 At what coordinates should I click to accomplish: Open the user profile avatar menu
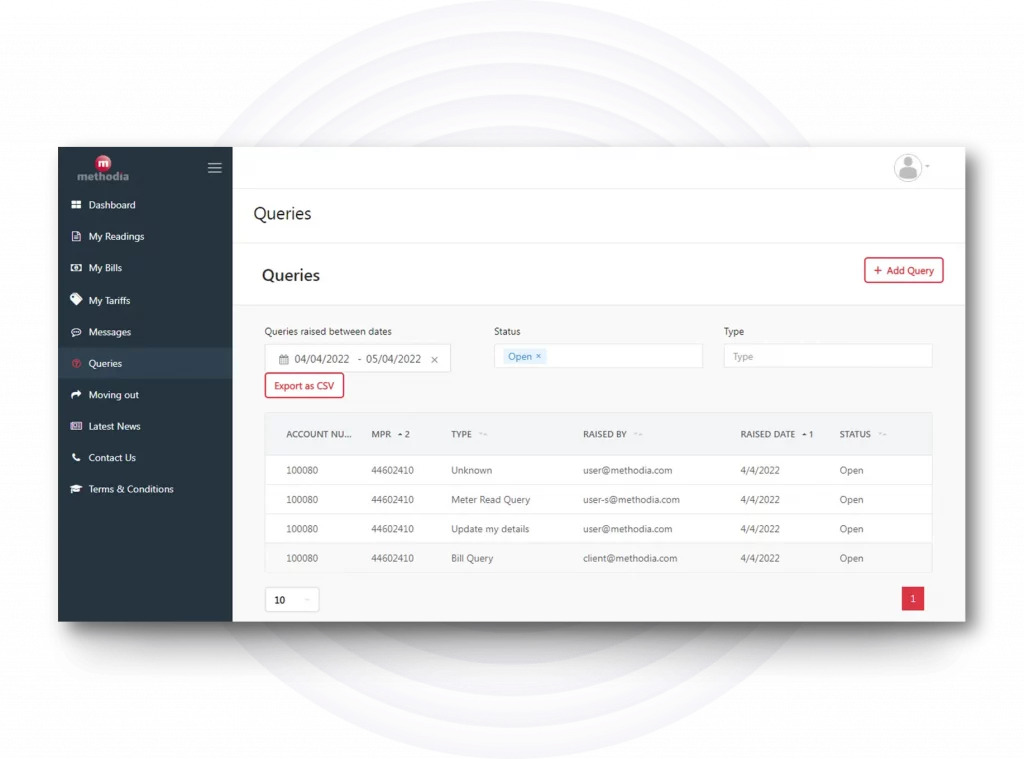point(908,168)
